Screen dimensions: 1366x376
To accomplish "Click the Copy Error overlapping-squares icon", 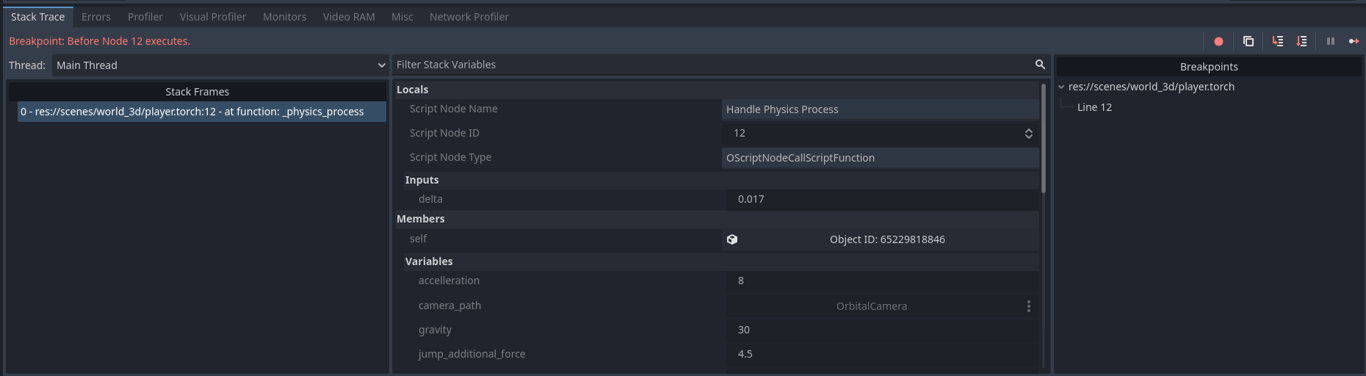I will coord(1248,41).
